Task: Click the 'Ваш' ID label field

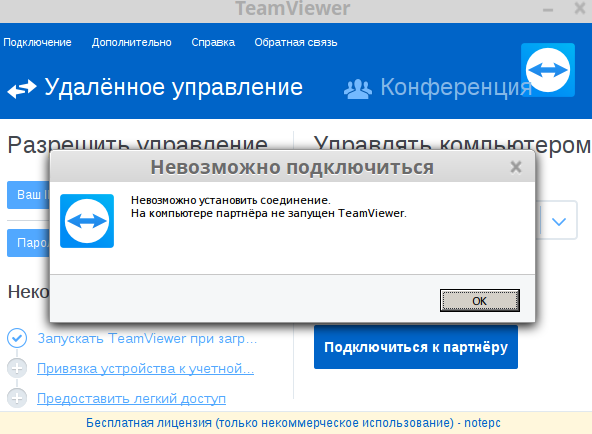Action: tap(29, 195)
